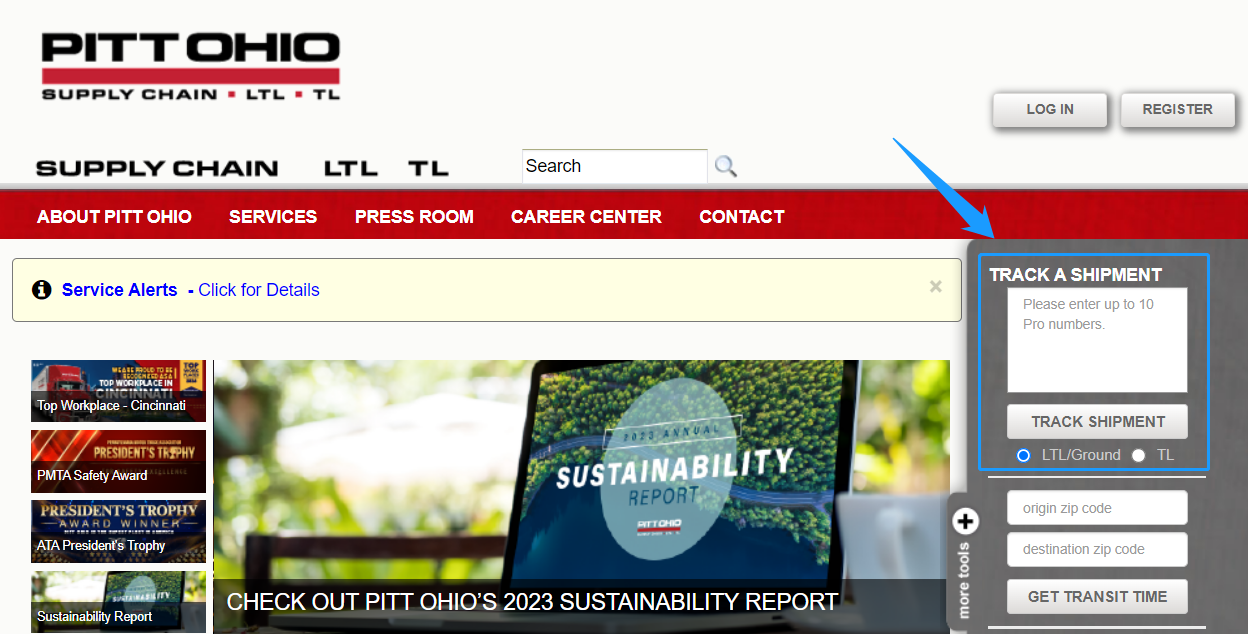The width and height of the screenshot is (1248, 634).
Task: Click the Log In button
Action: (x=1049, y=110)
